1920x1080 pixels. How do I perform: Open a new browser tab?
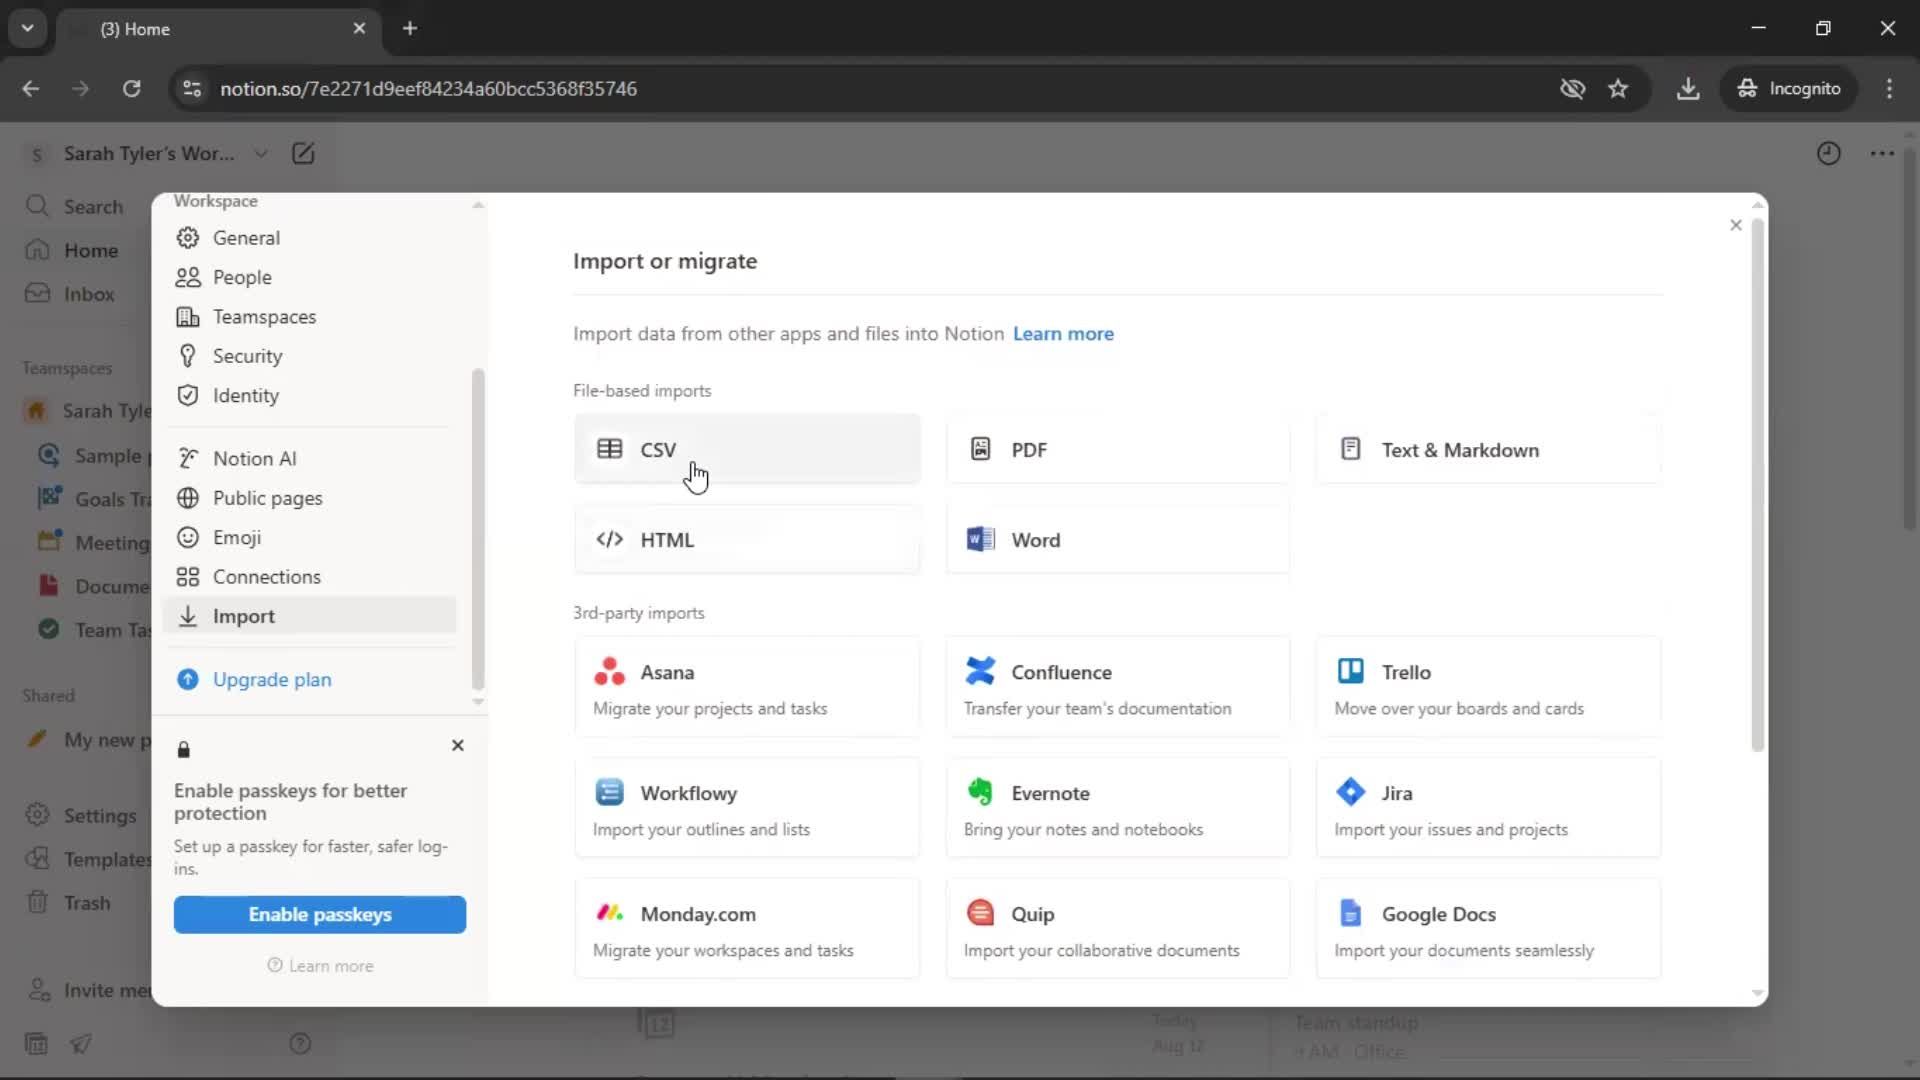coord(410,28)
